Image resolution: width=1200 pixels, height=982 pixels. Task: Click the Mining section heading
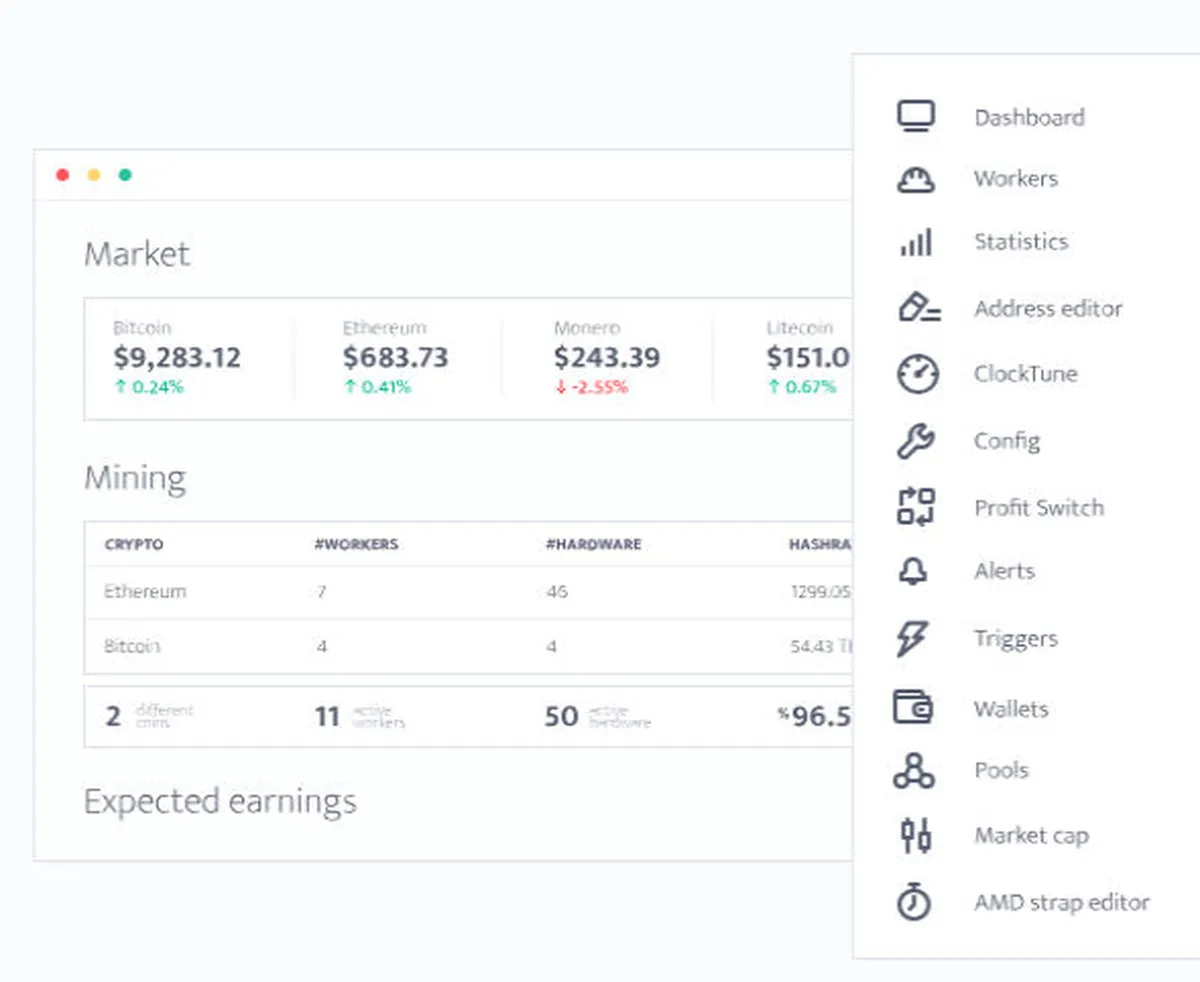point(135,478)
